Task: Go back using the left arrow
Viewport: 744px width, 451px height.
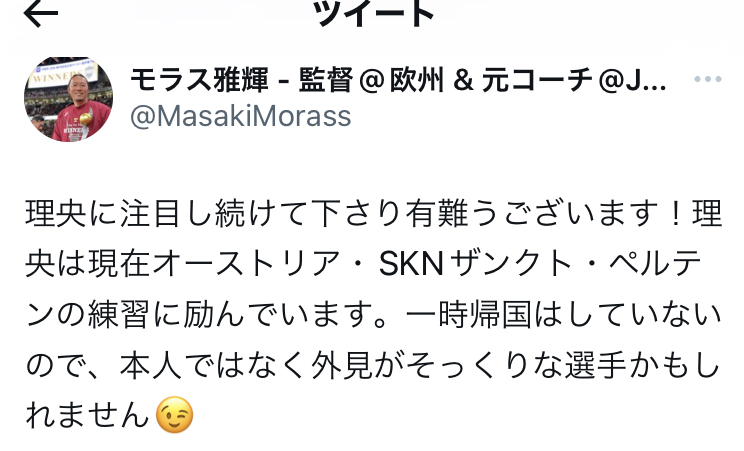Action: [x=41, y=14]
